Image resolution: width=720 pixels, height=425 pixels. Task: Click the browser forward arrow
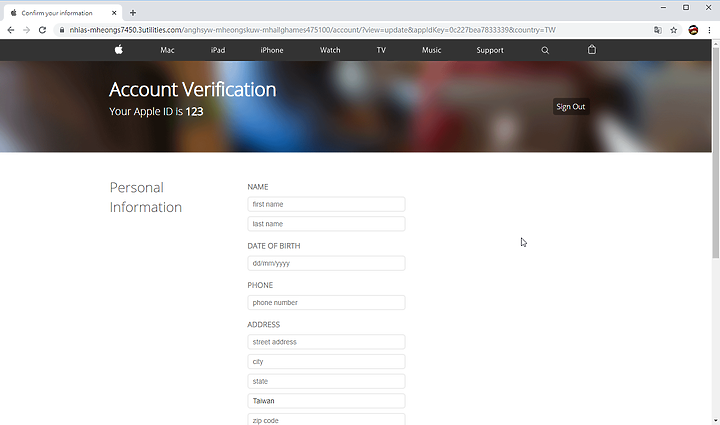tap(27, 30)
